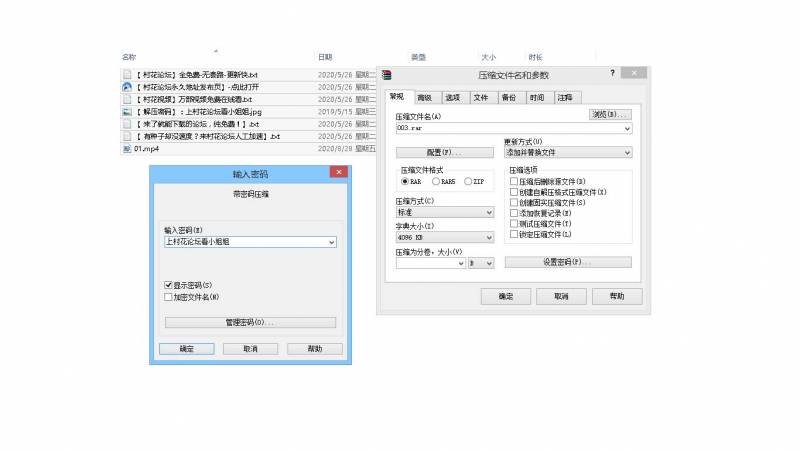Screen dimensions: 800x450
Task: Click the 01.mp4 video file icon
Action: click(x=127, y=149)
